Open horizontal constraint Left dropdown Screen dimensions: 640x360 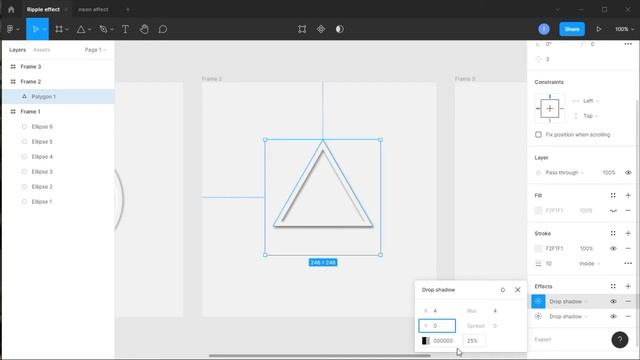coord(590,101)
